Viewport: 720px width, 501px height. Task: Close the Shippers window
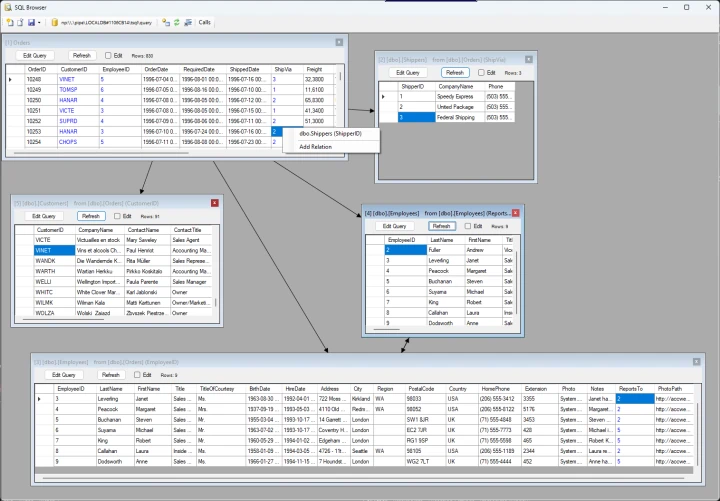tap(529, 59)
